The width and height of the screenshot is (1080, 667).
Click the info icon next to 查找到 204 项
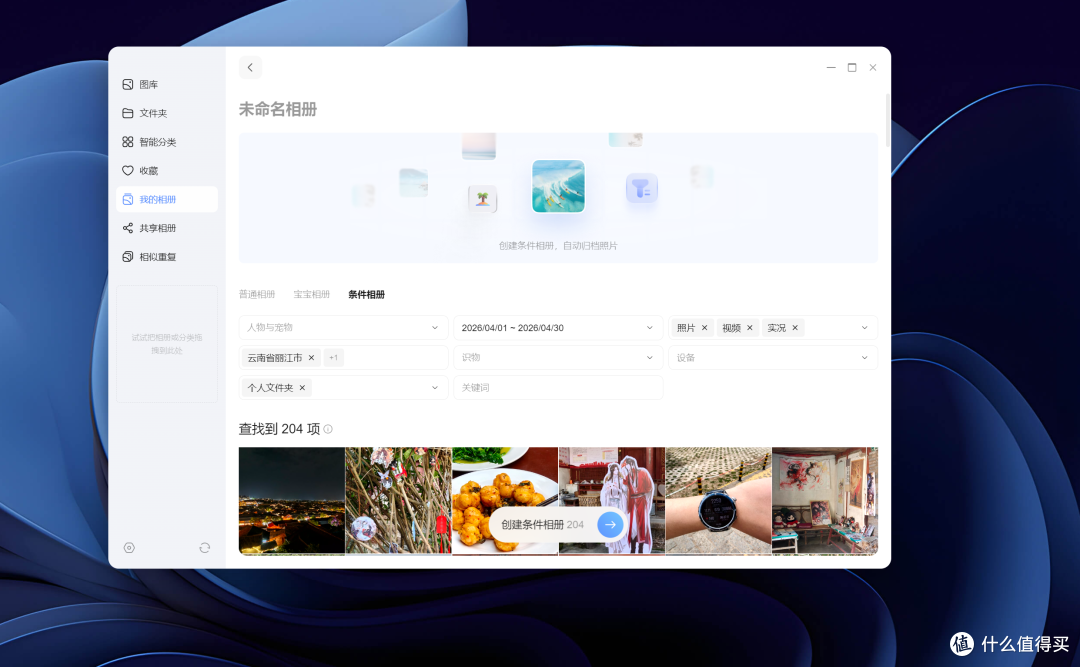(x=329, y=429)
